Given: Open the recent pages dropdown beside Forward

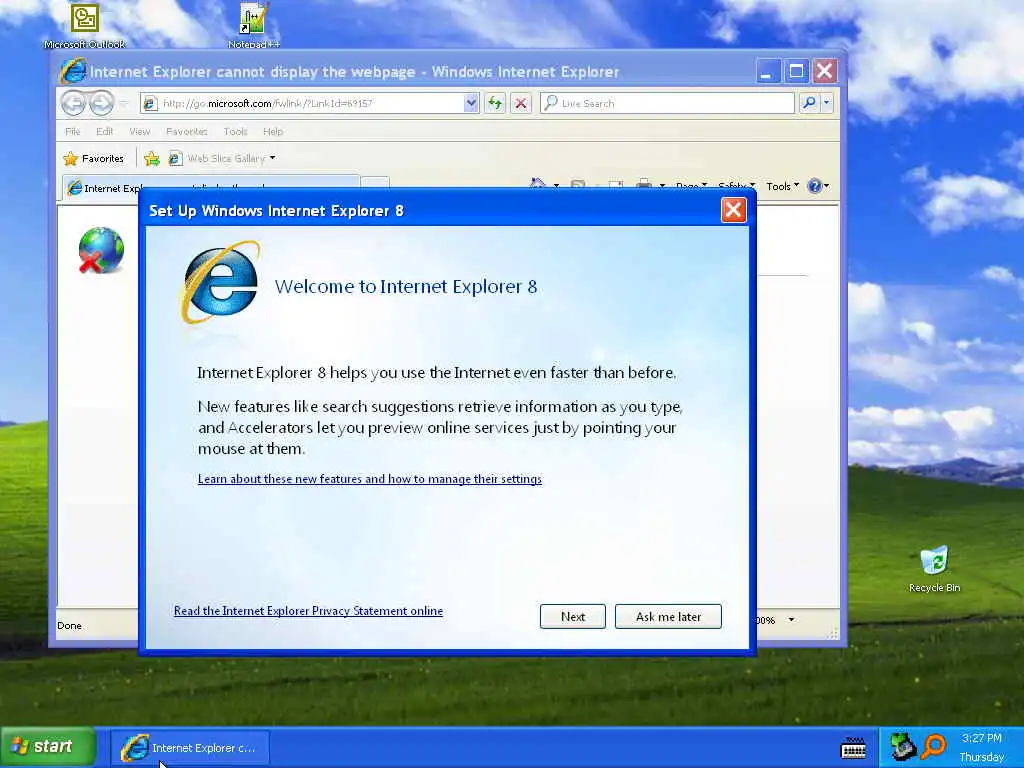Looking at the screenshot, I should (x=123, y=103).
